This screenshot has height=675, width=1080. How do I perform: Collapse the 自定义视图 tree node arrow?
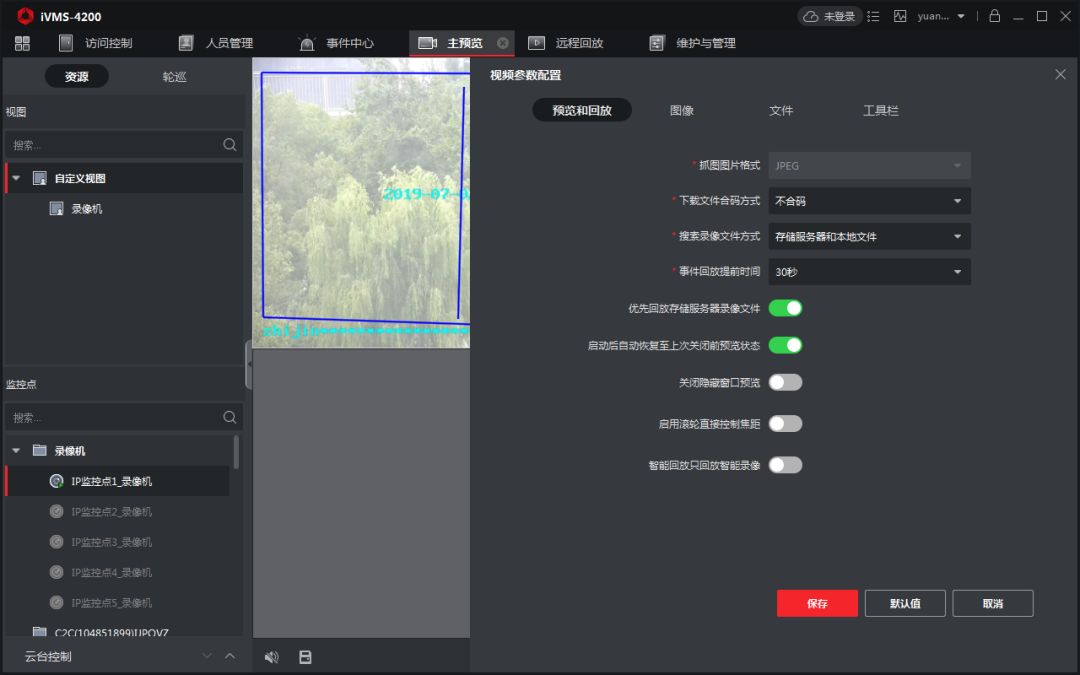click(16, 178)
